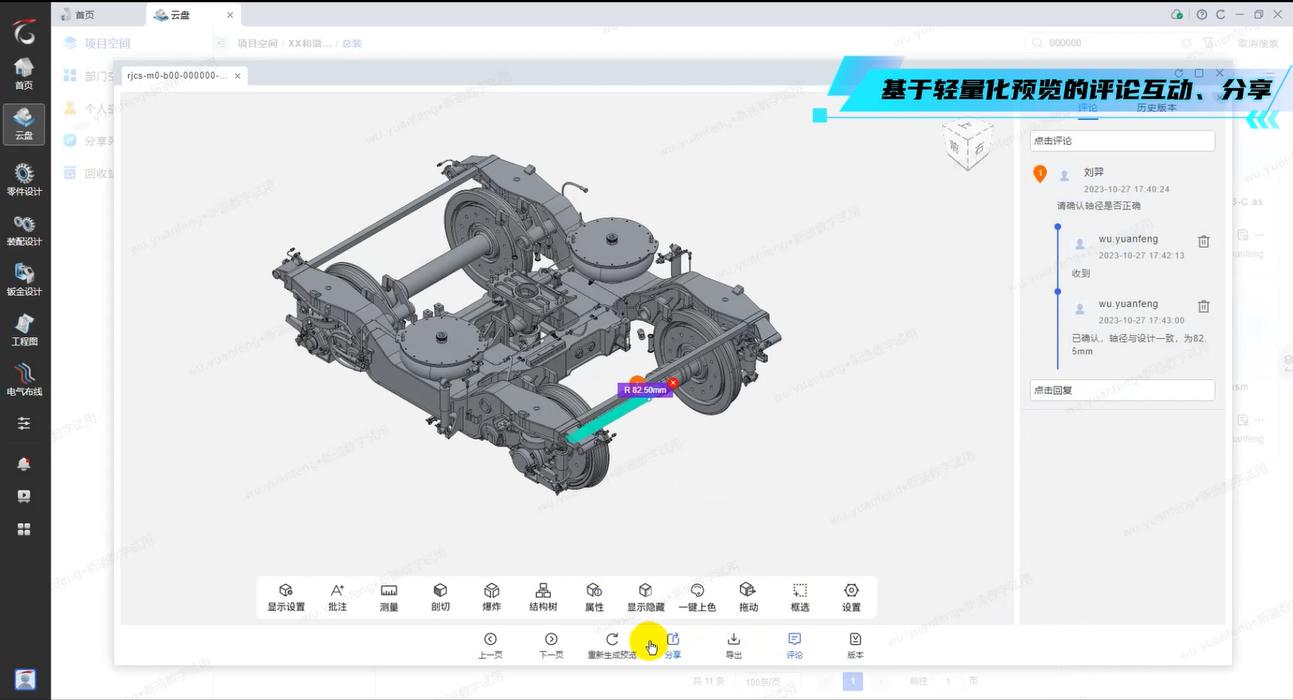Toggle the 显示隐藏 show/hide tool
Image resolution: width=1293 pixels, height=700 pixels.
click(x=645, y=597)
